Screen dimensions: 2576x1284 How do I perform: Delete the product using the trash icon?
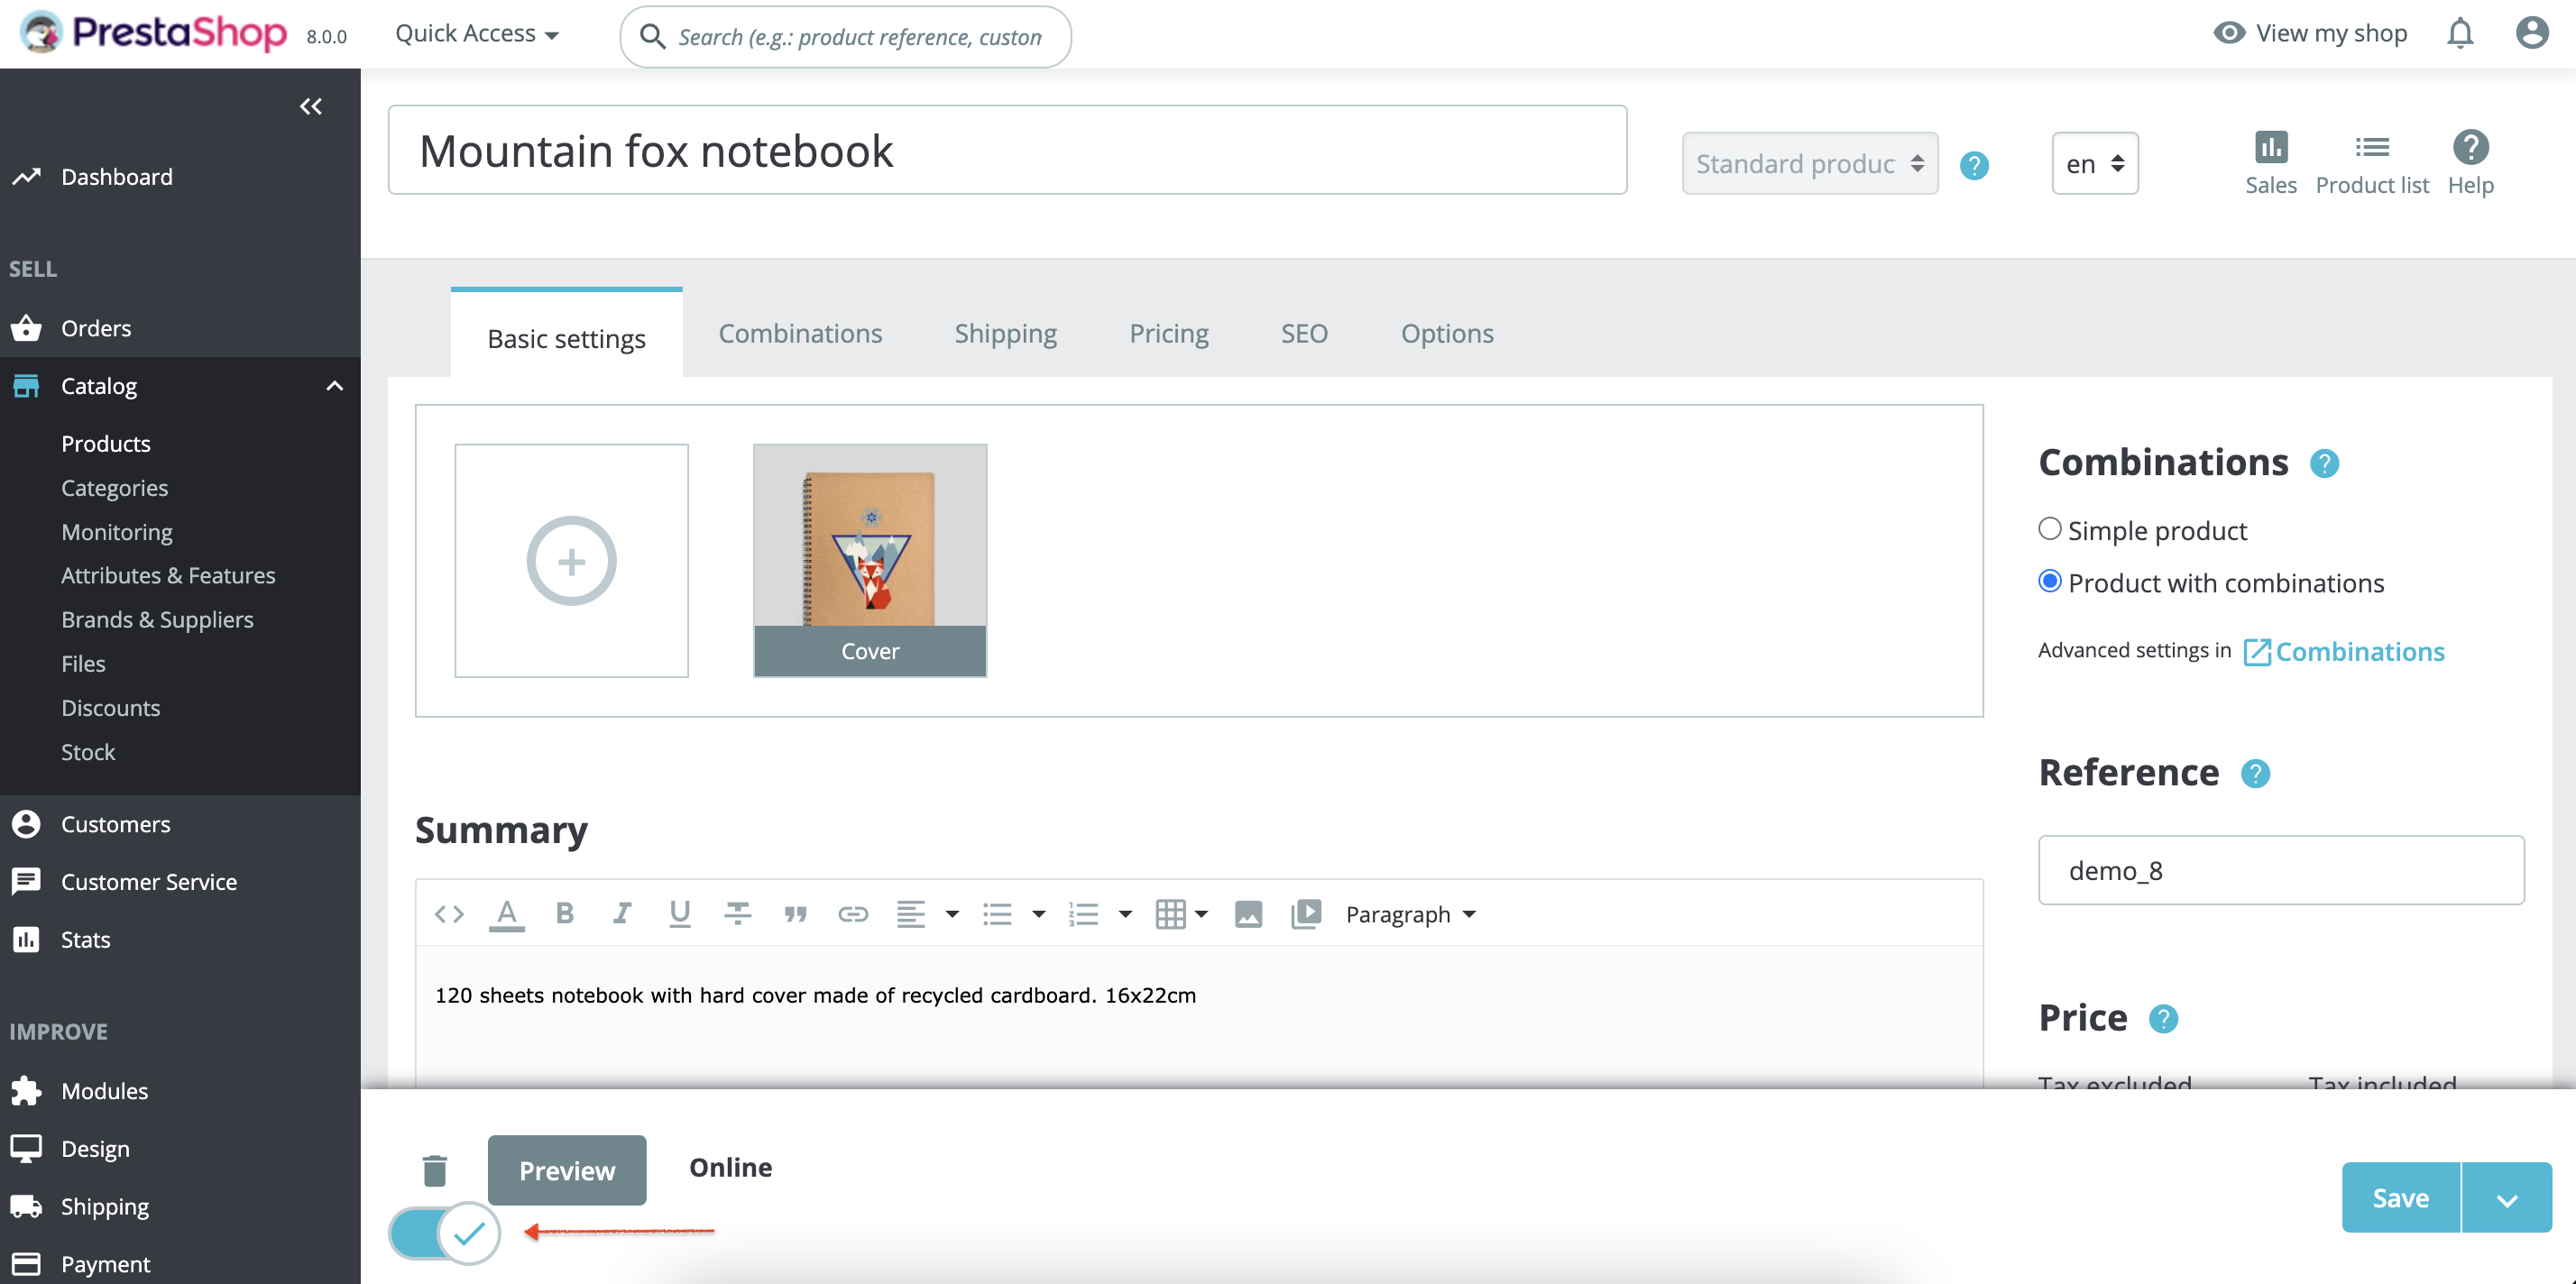(x=434, y=1170)
